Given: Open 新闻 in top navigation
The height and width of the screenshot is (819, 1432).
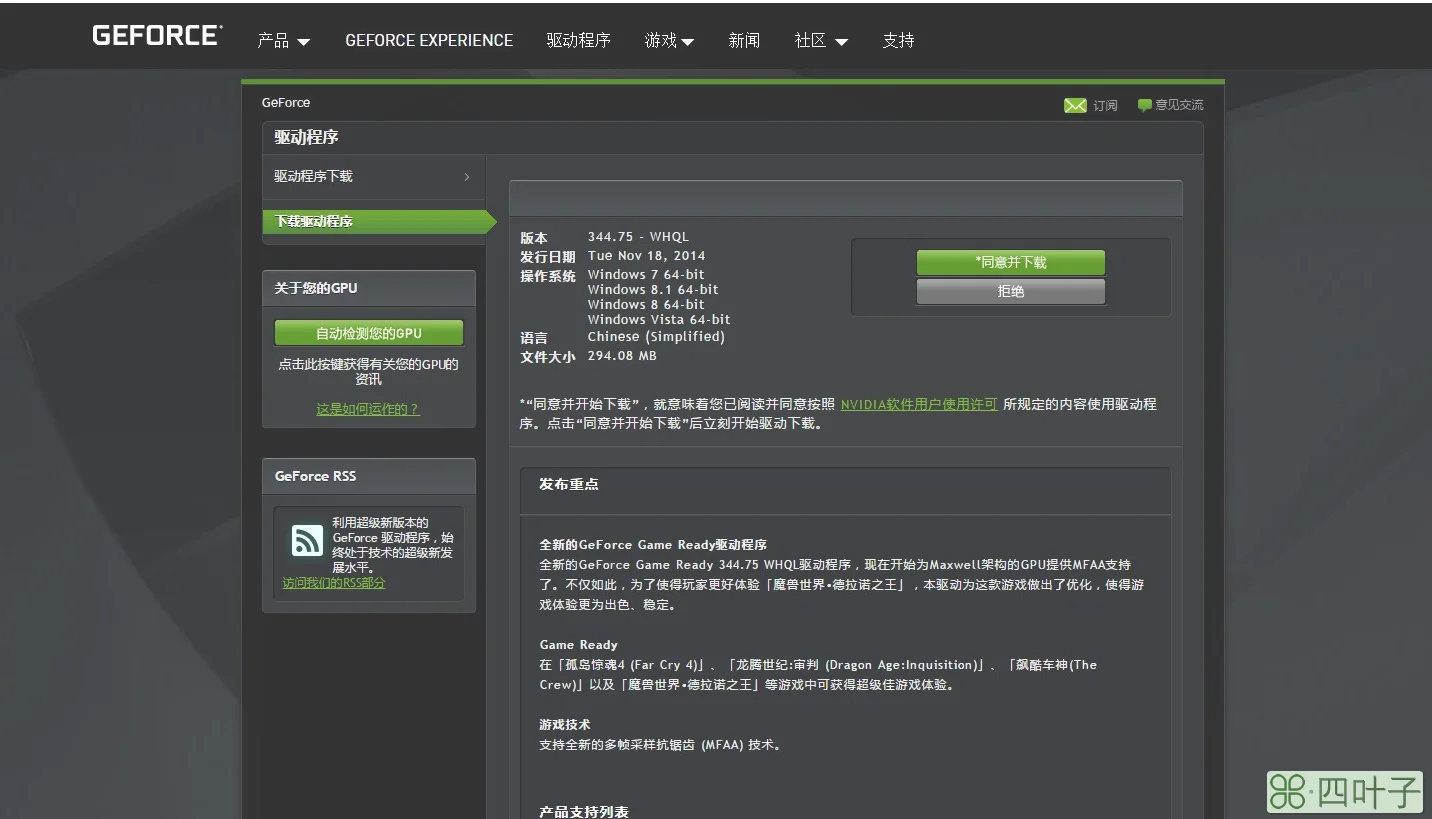Looking at the screenshot, I should (744, 41).
